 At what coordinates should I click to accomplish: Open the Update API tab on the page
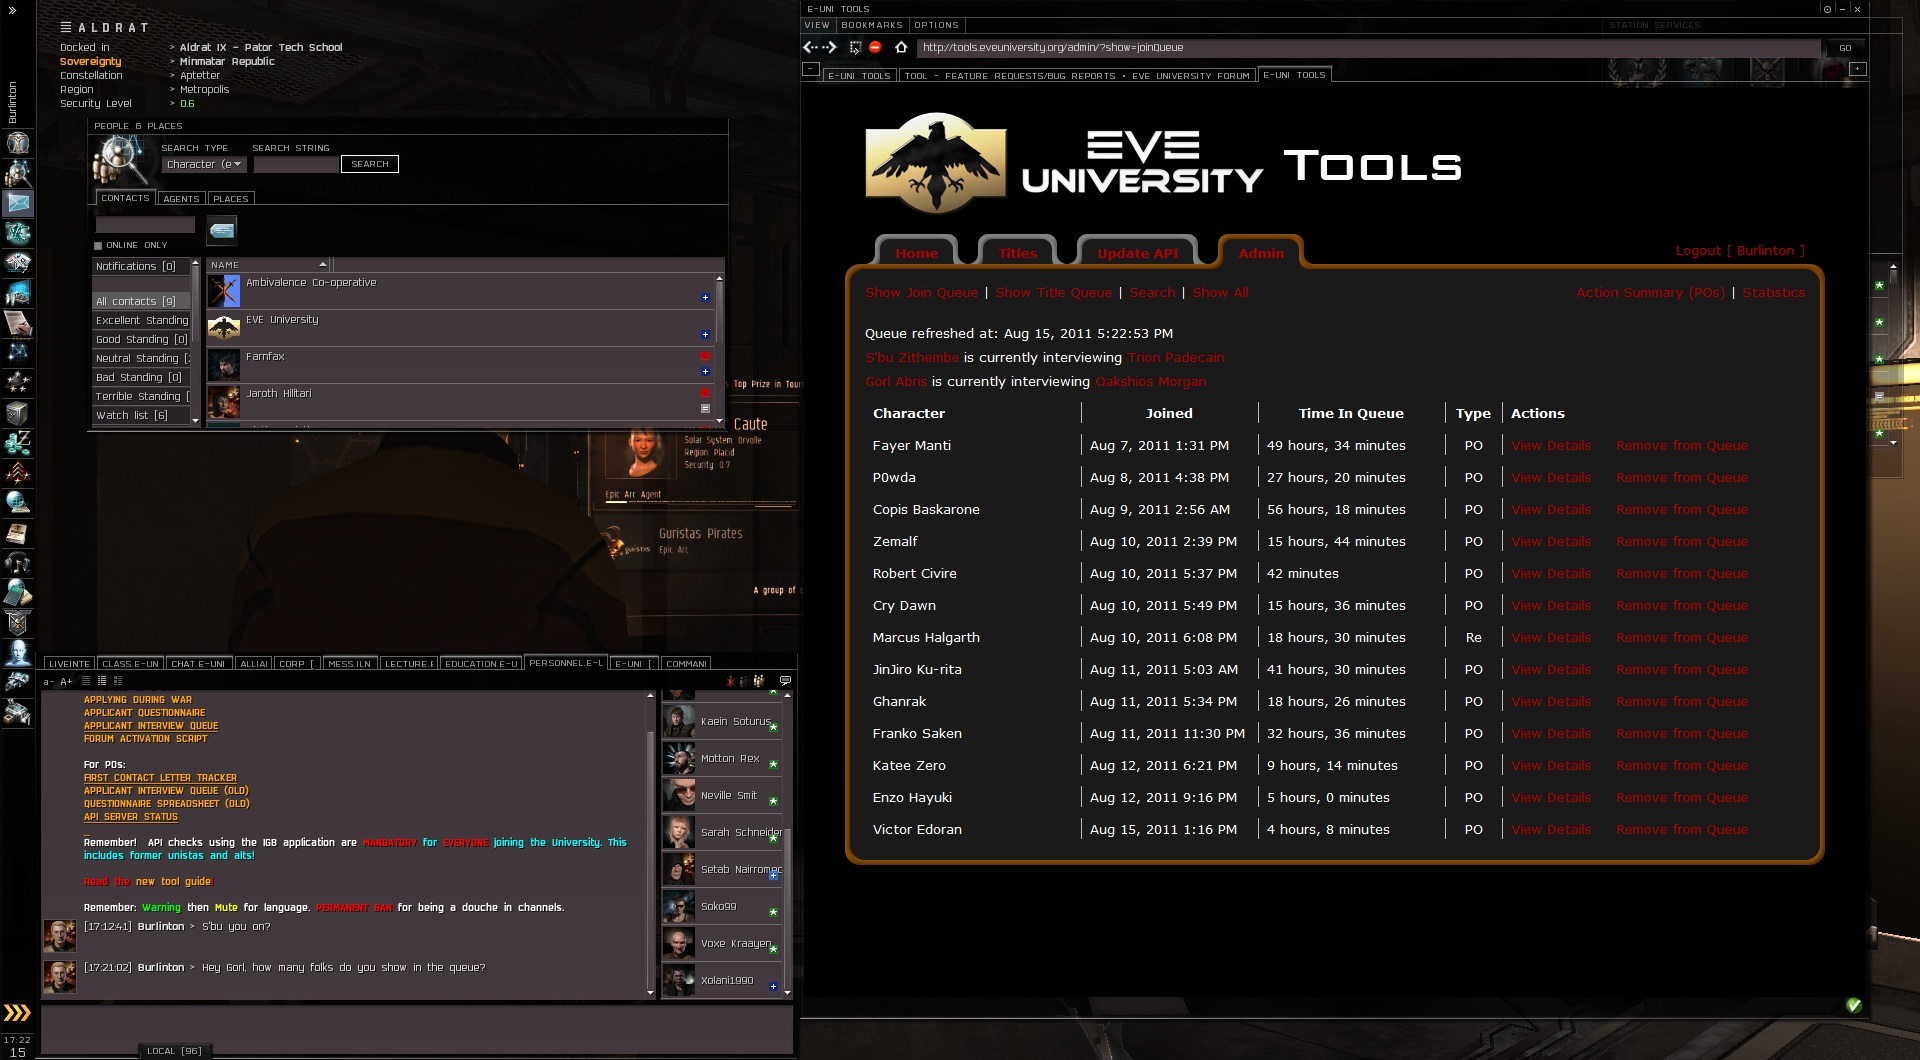pyautogui.click(x=1137, y=253)
